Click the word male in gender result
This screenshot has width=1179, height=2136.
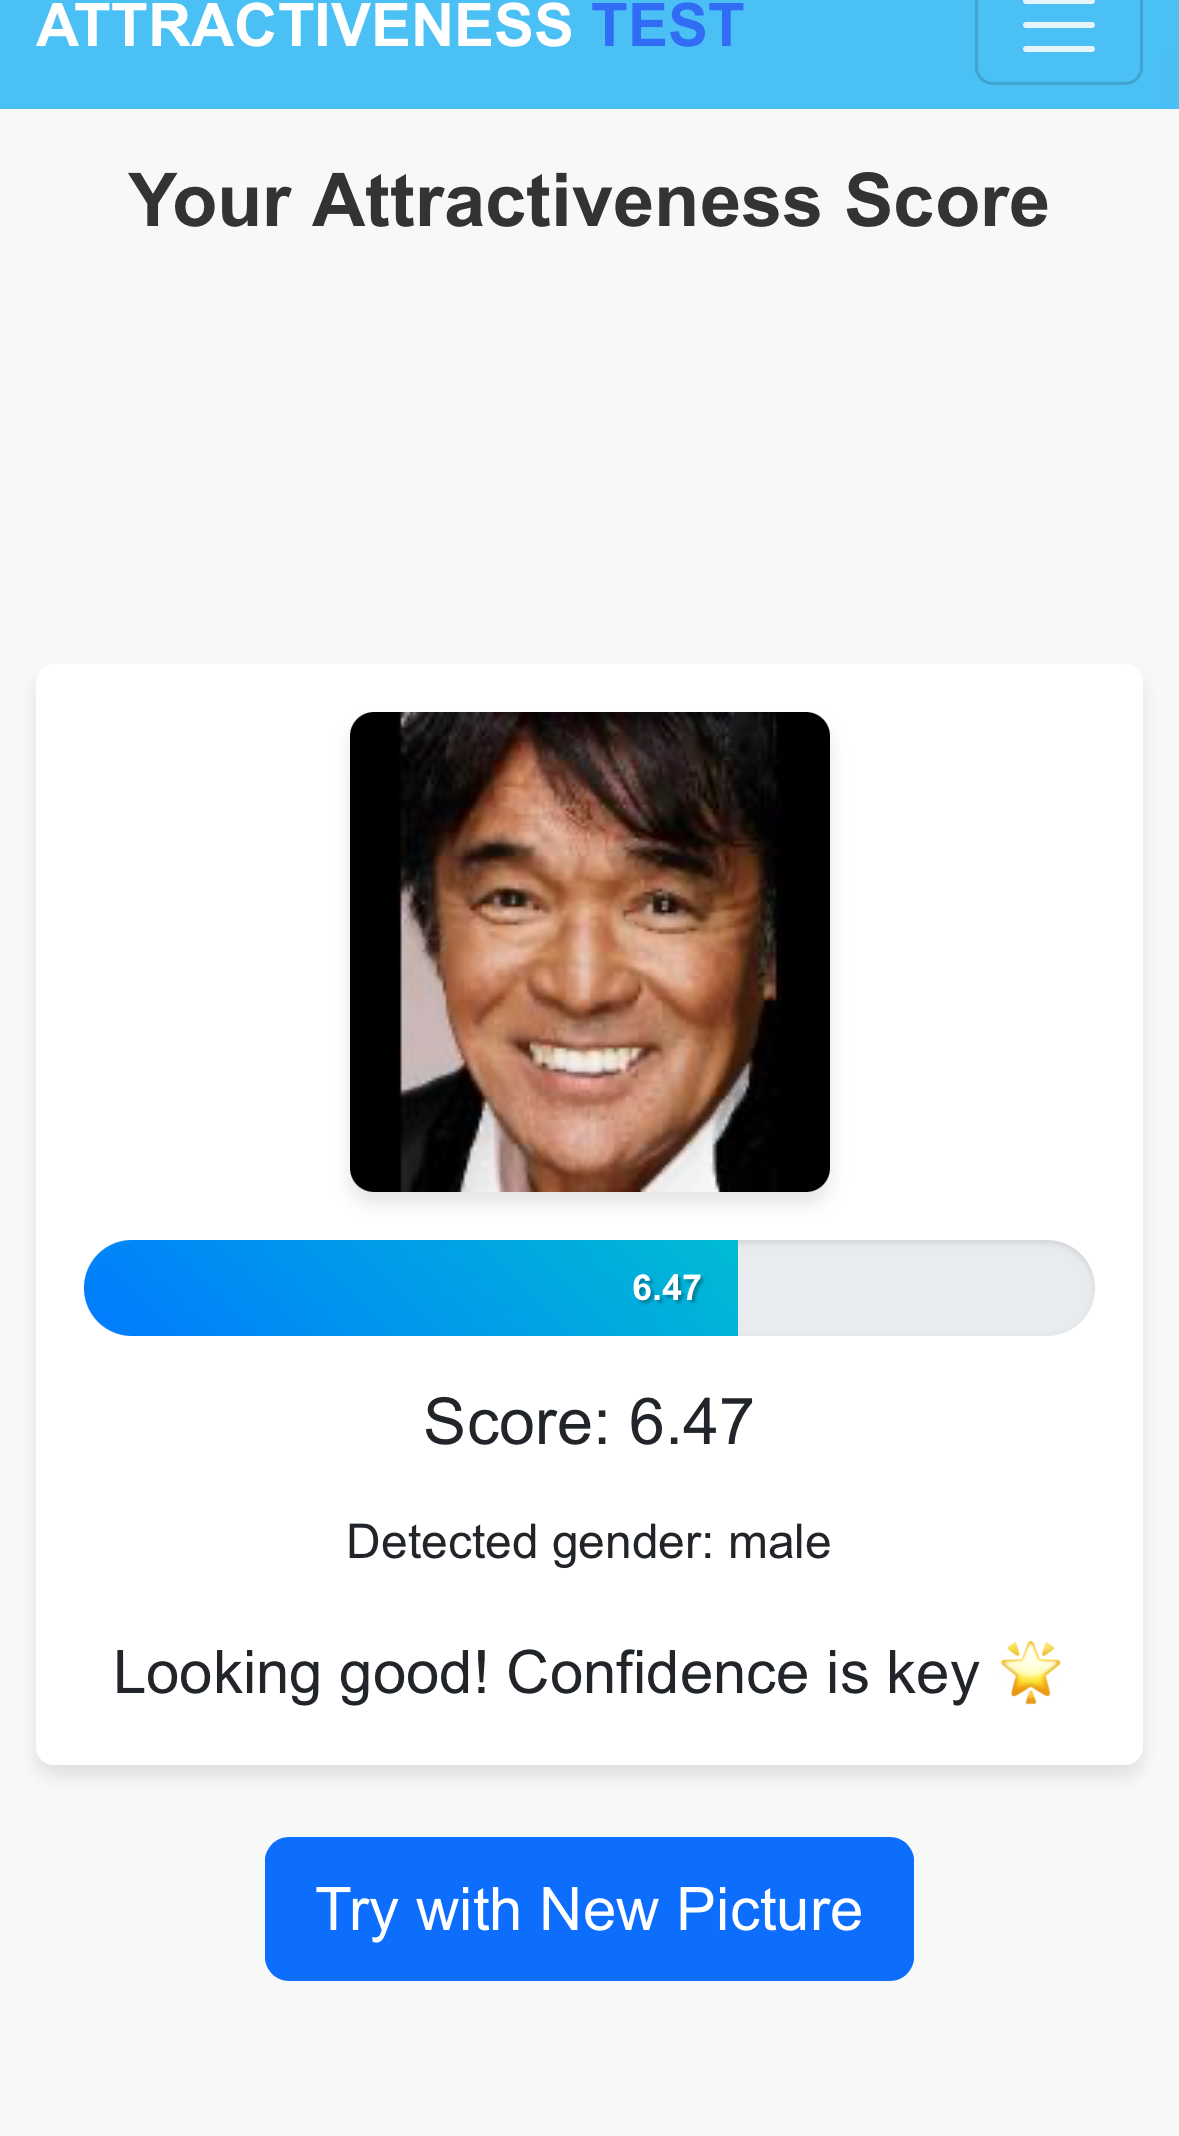(779, 1542)
